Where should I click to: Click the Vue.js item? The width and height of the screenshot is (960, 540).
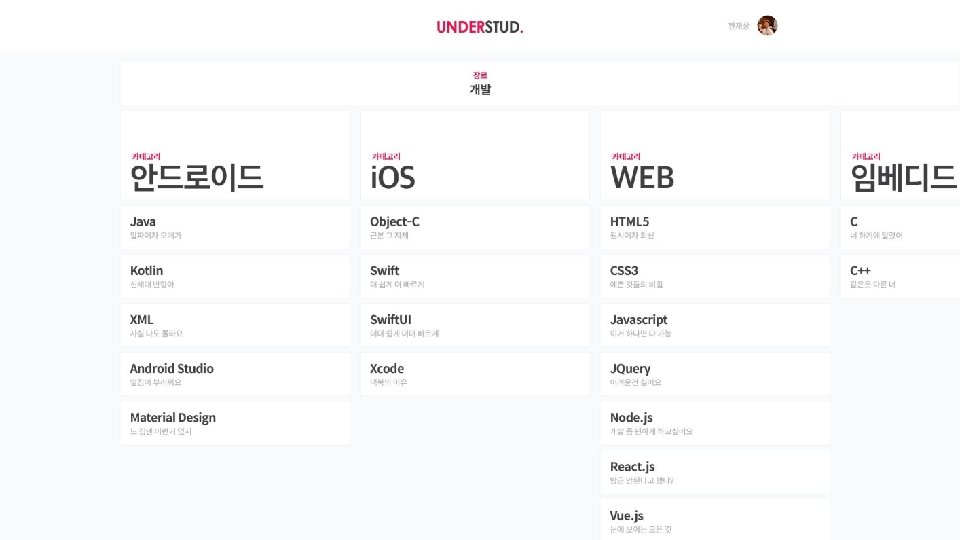click(x=715, y=520)
